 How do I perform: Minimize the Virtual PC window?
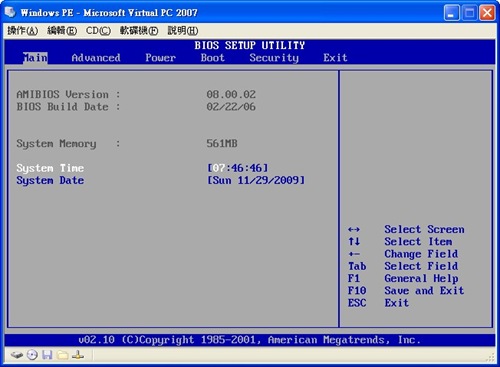[451, 13]
